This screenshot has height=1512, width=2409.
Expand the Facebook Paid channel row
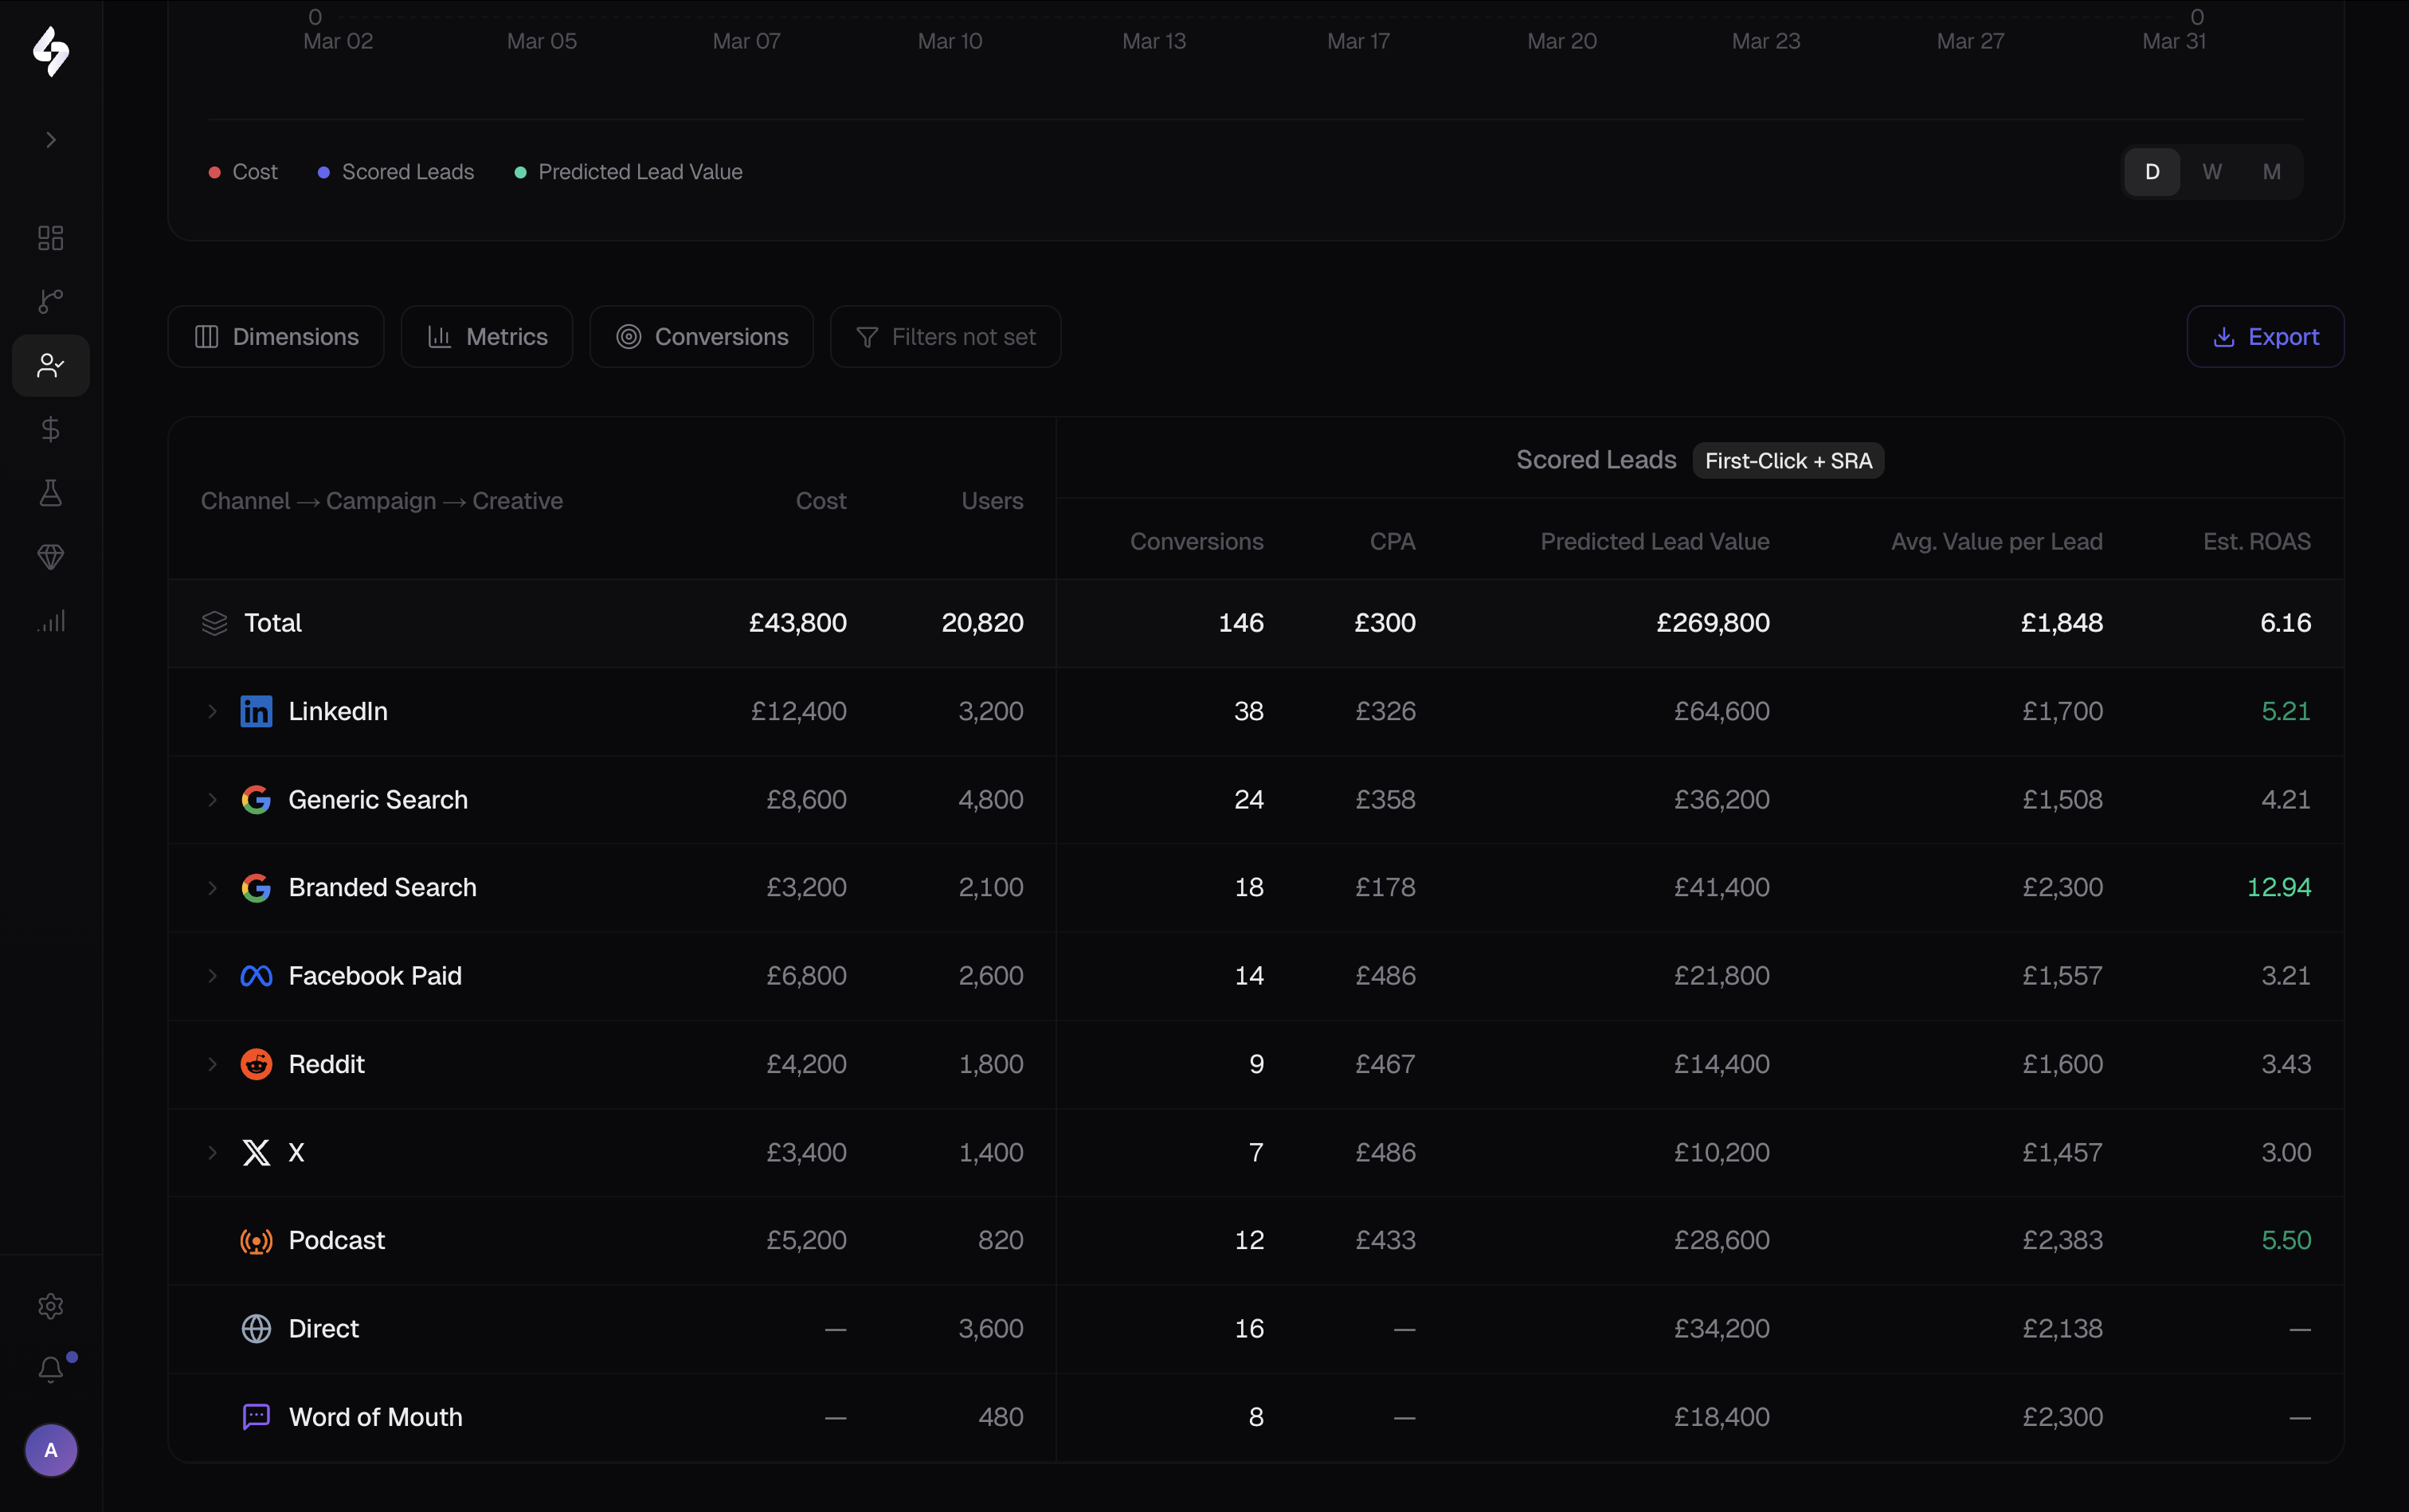click(x=212, y=976)
